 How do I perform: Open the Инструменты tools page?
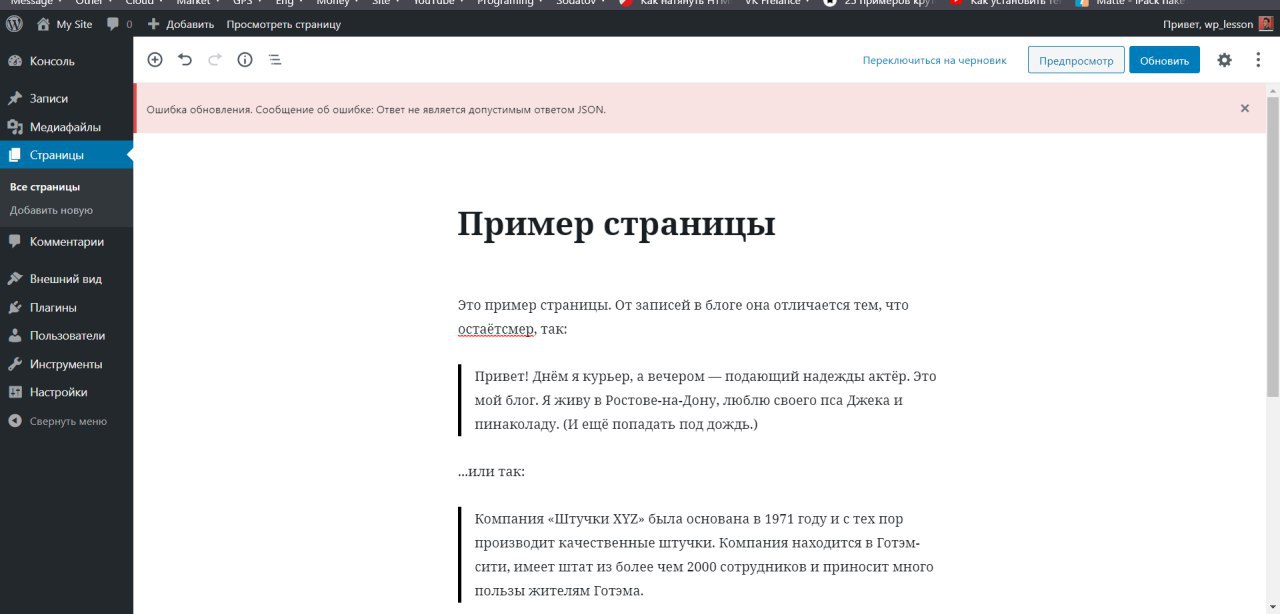click(x=66, y=364)
